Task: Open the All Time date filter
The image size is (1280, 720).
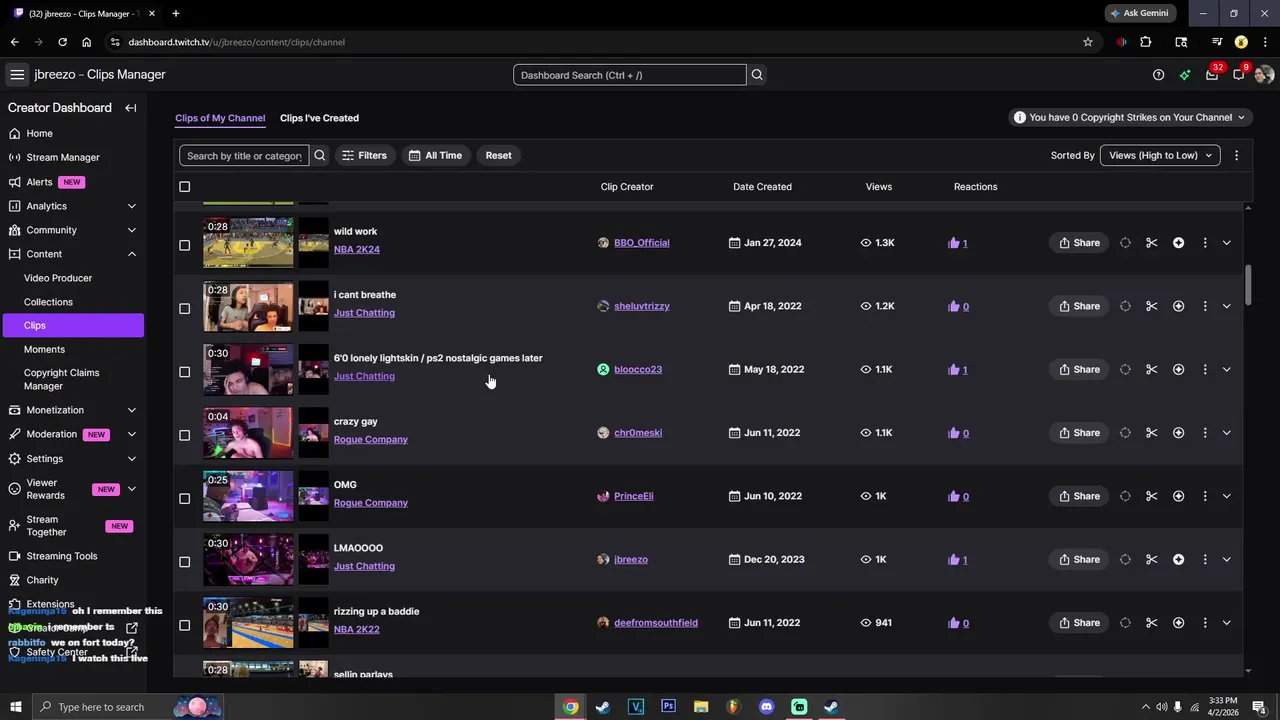Action: pyautogui.click(x=435, y=155)
